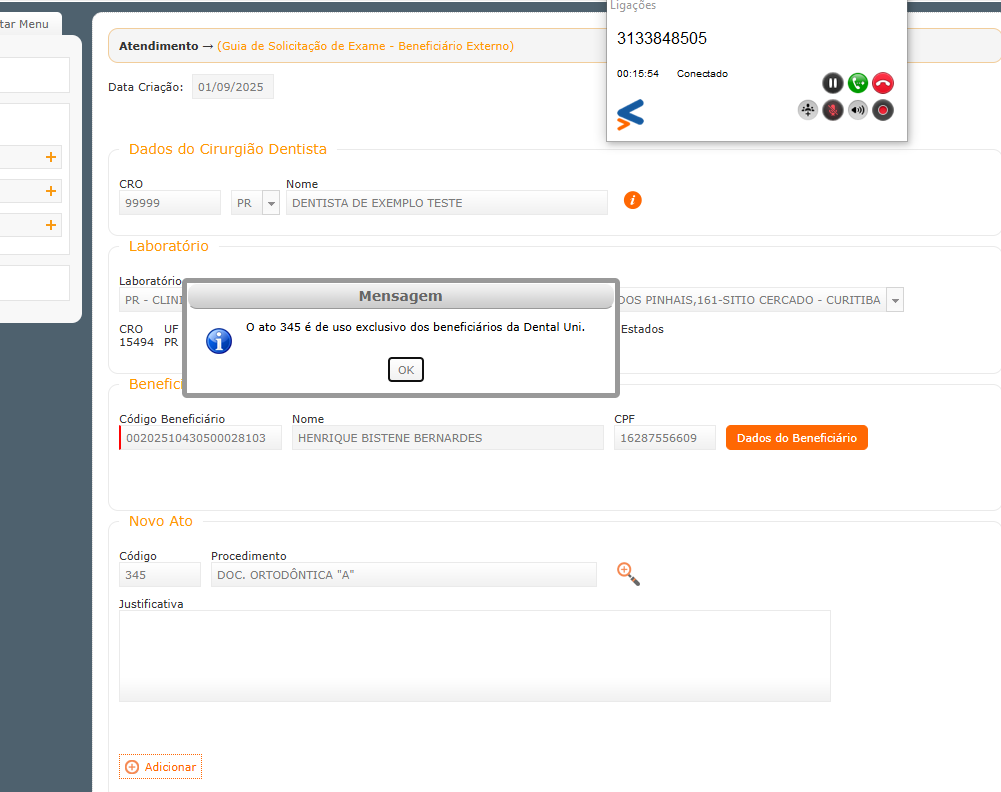Click the CPF field 16287556609
The image size is (1001, 792).
665,438
